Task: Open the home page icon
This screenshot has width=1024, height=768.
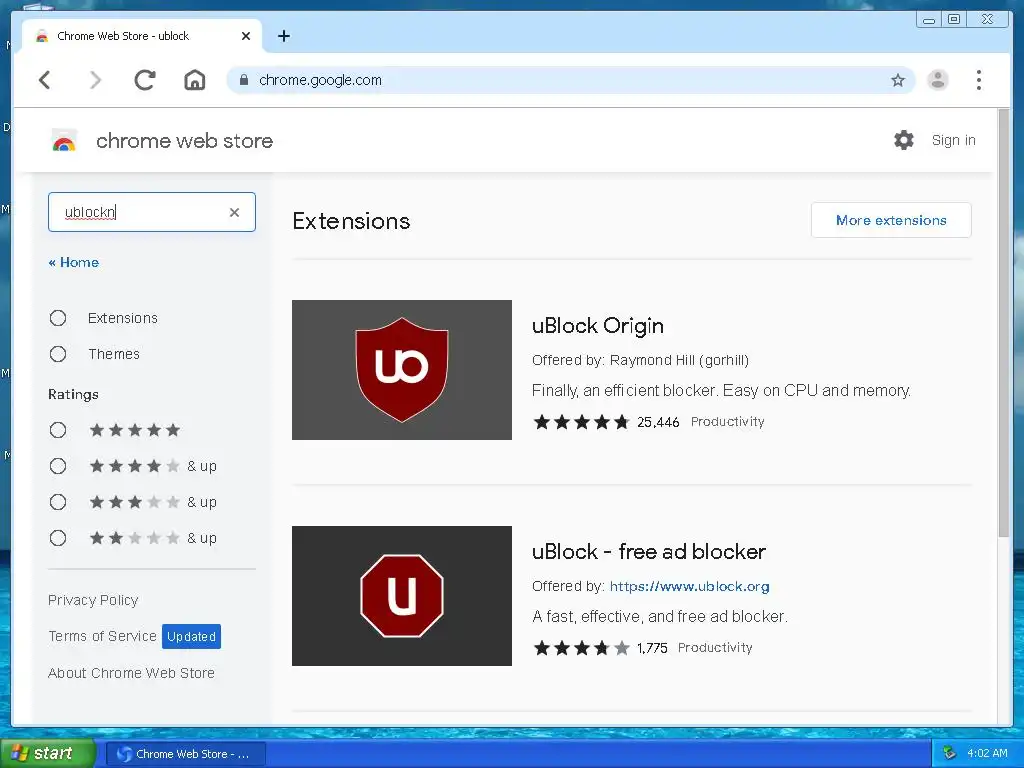Action: point(195,80)
